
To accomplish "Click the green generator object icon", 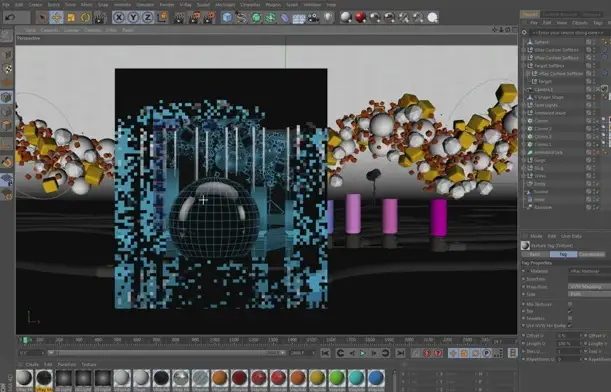I will 256,18.
